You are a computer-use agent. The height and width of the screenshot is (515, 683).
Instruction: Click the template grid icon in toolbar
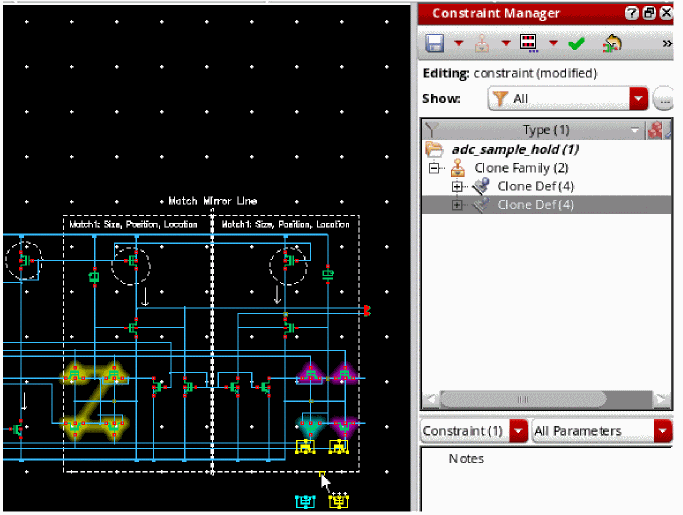pyautogui.click(x=530, y=43)
